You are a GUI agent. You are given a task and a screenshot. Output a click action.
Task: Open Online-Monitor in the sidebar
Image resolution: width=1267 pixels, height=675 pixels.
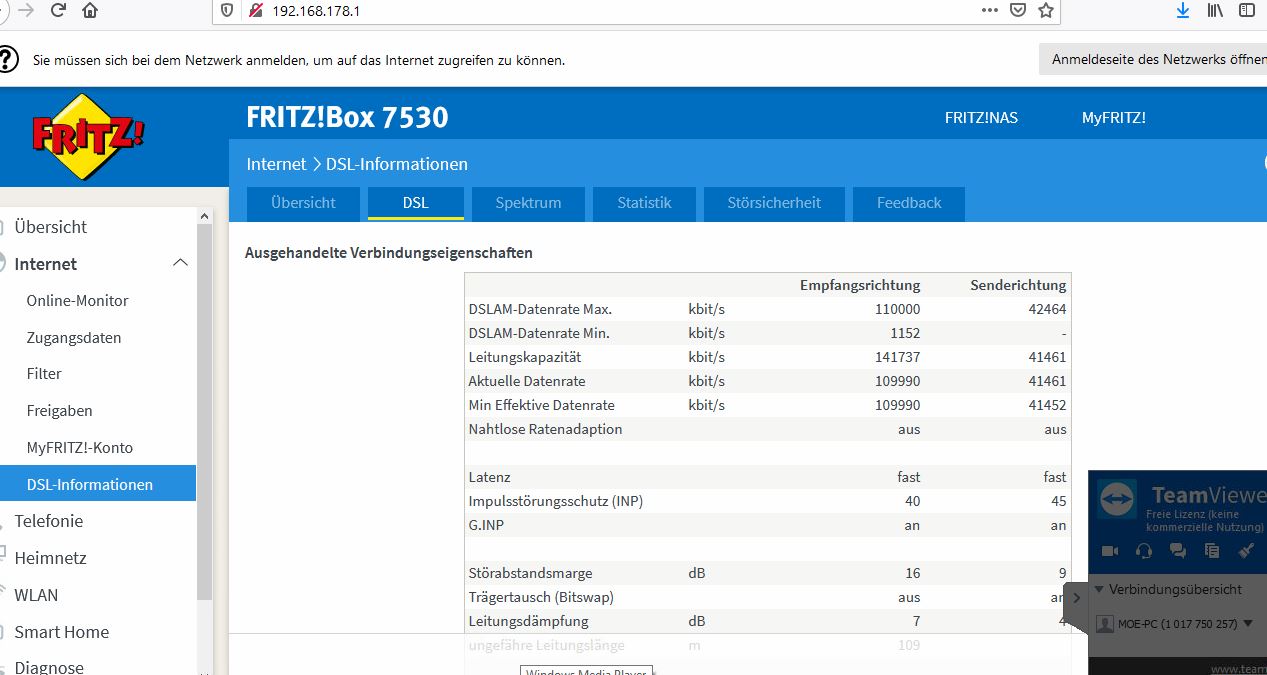pos(77,300)
